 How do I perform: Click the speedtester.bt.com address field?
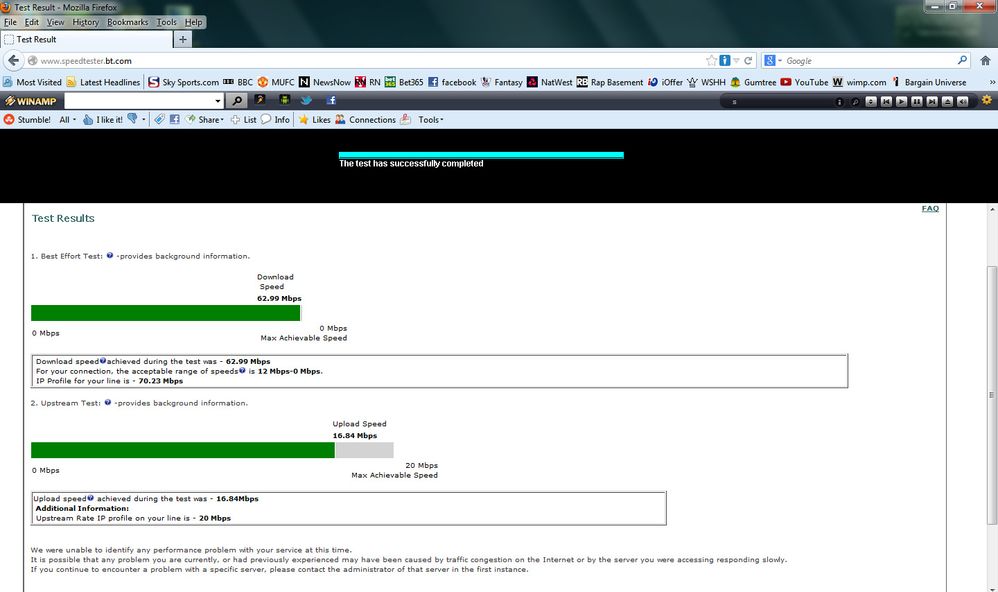tap(369, 60)
